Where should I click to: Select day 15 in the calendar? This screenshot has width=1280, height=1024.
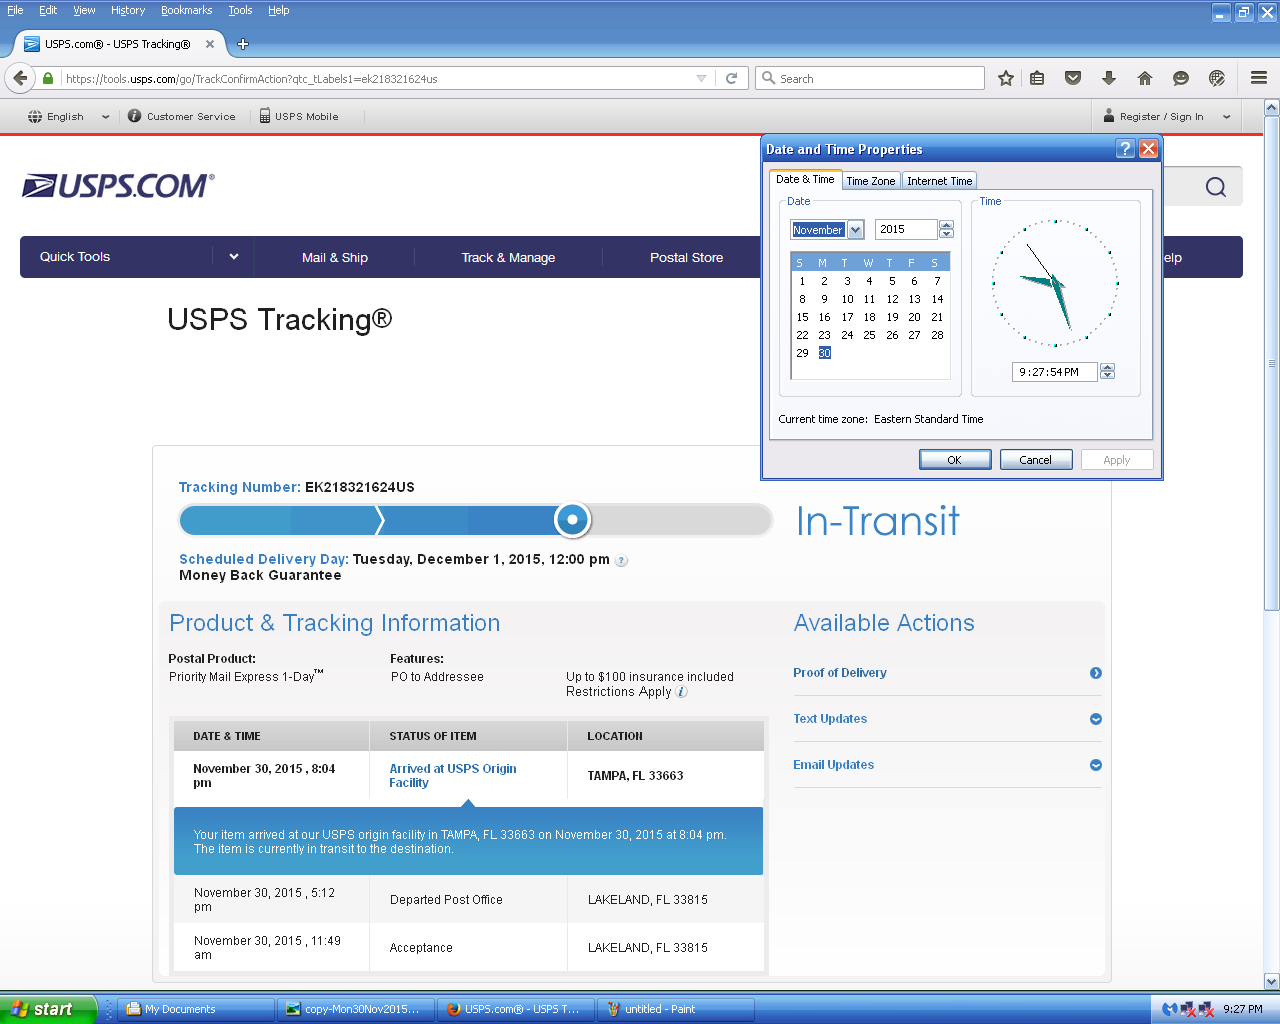pos(802,317)
